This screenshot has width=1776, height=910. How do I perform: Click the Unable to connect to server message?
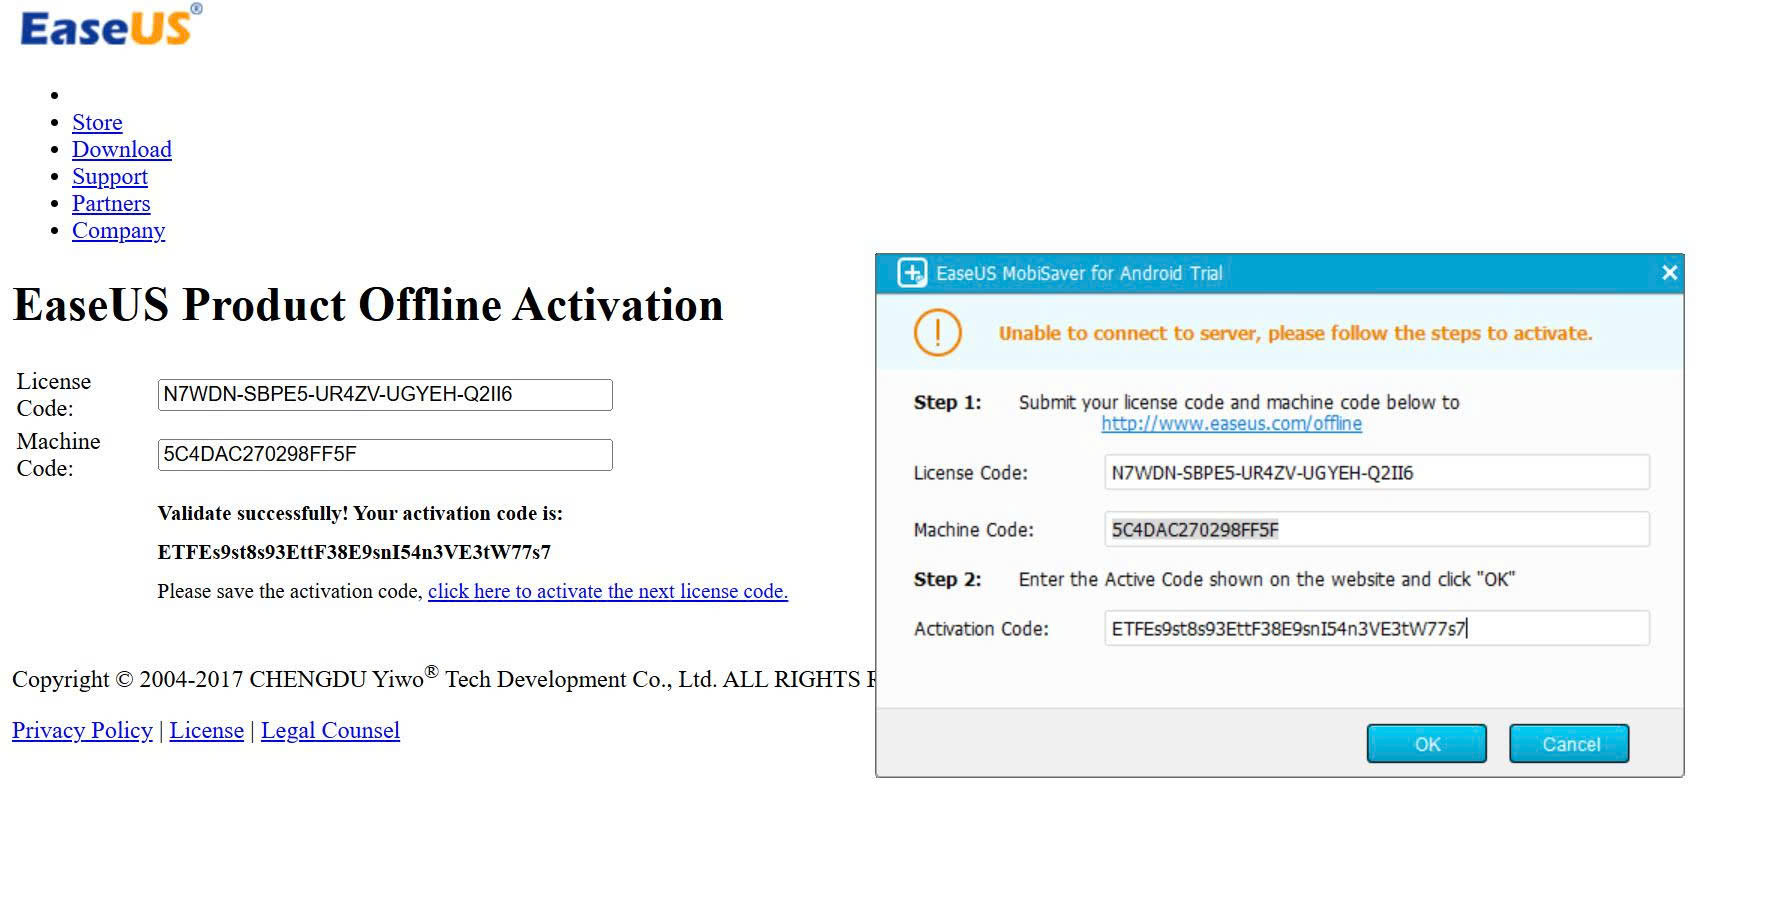(x=1295, y=334)
